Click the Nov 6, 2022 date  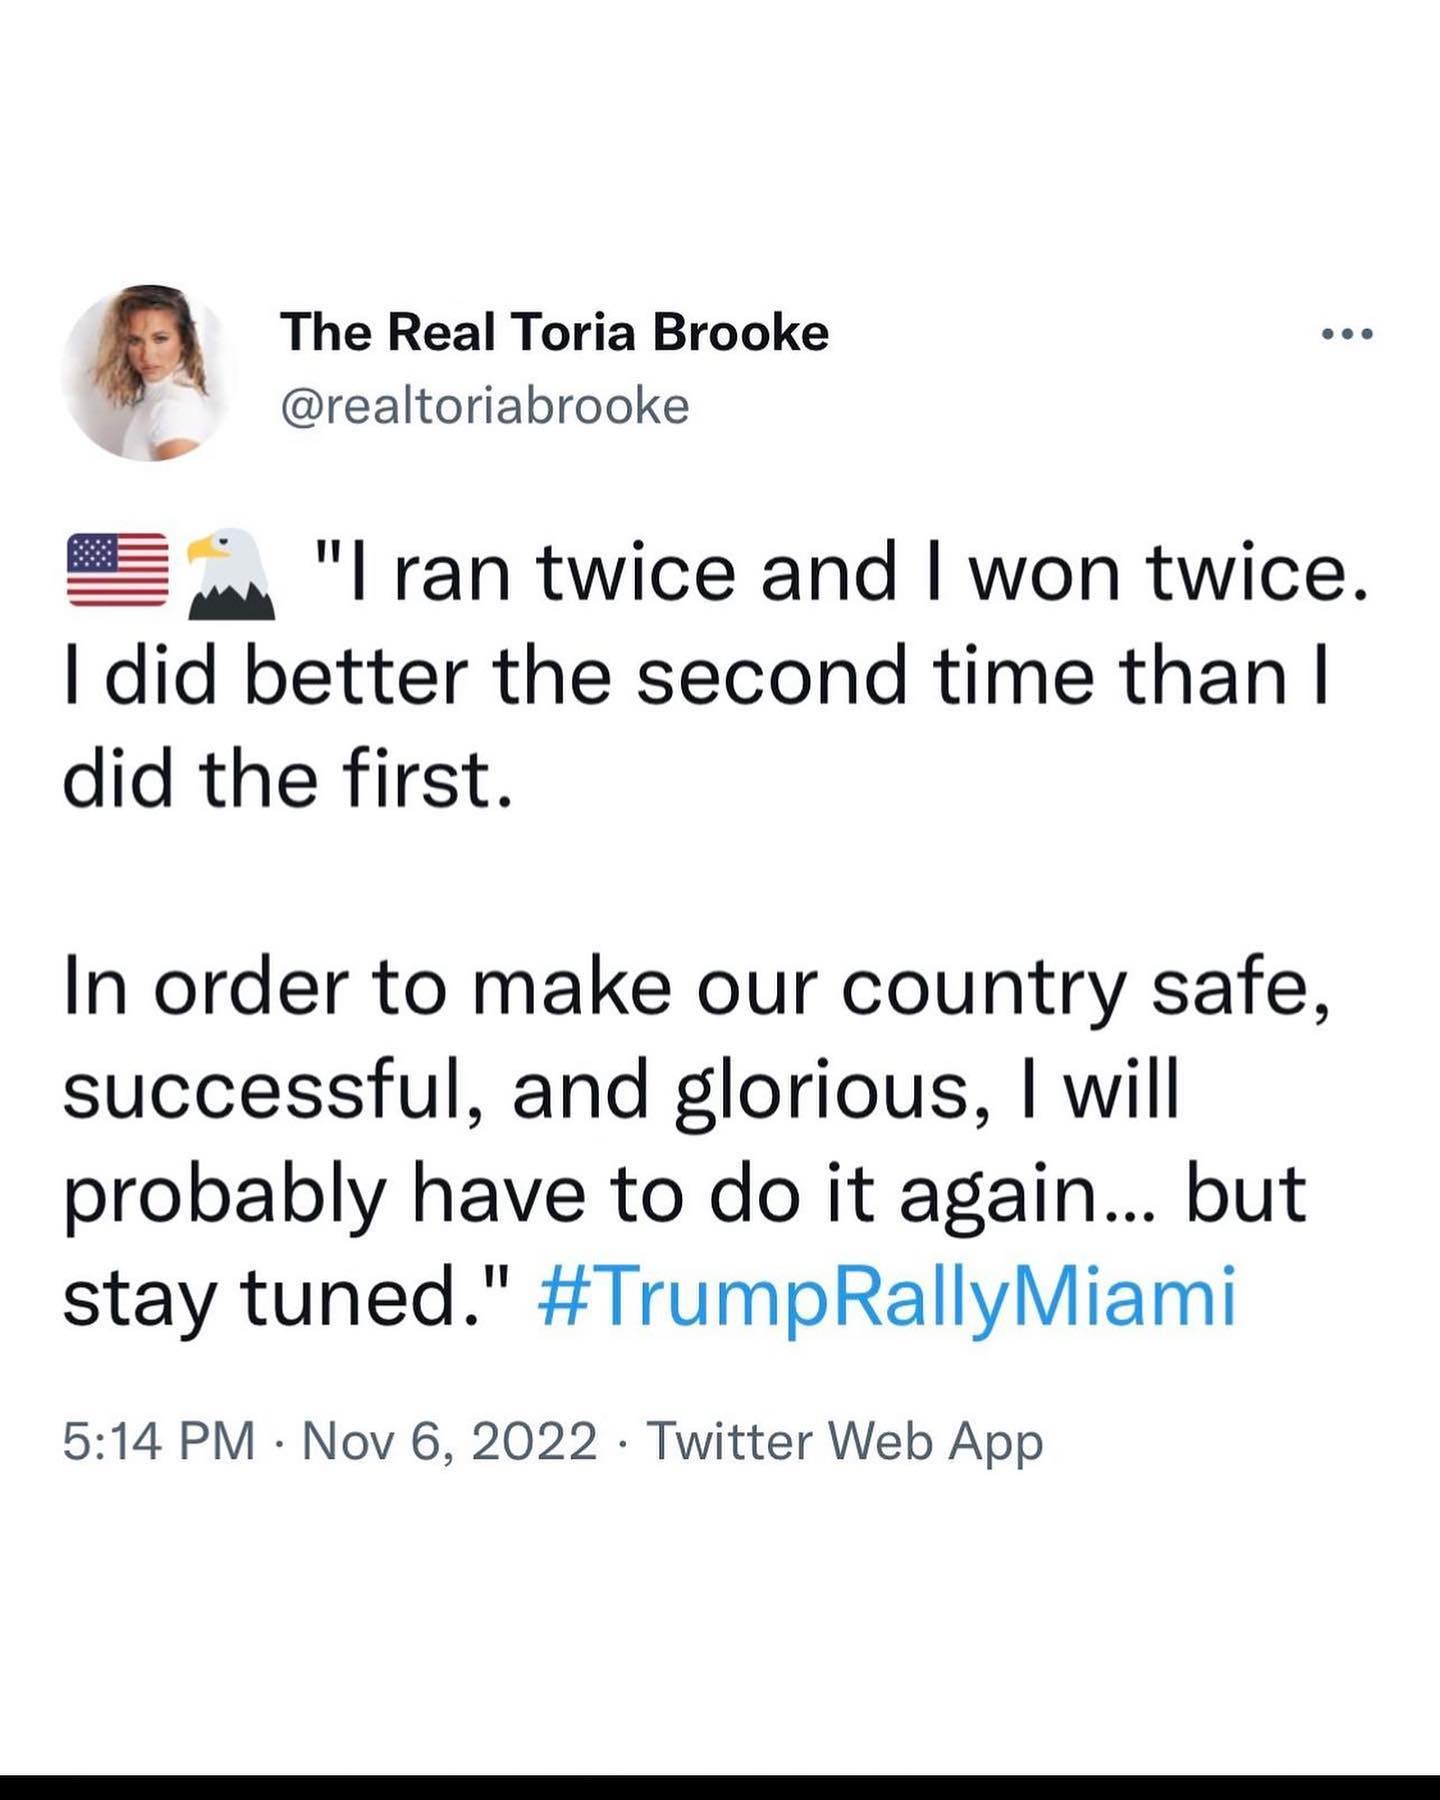[x=449, y=1441]
